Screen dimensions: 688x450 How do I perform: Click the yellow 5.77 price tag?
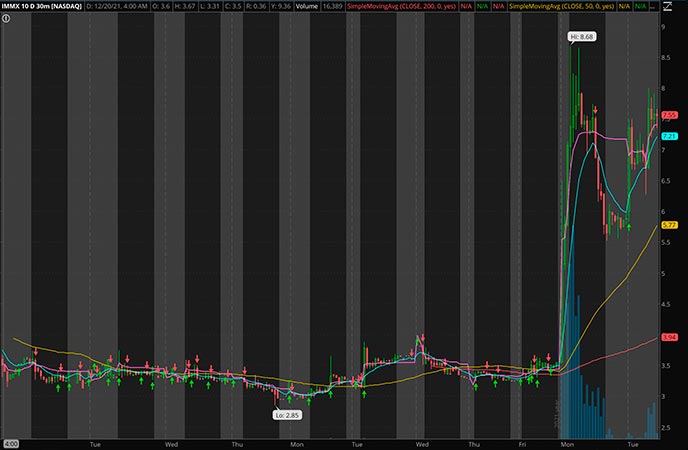click(x=671, y=225)
